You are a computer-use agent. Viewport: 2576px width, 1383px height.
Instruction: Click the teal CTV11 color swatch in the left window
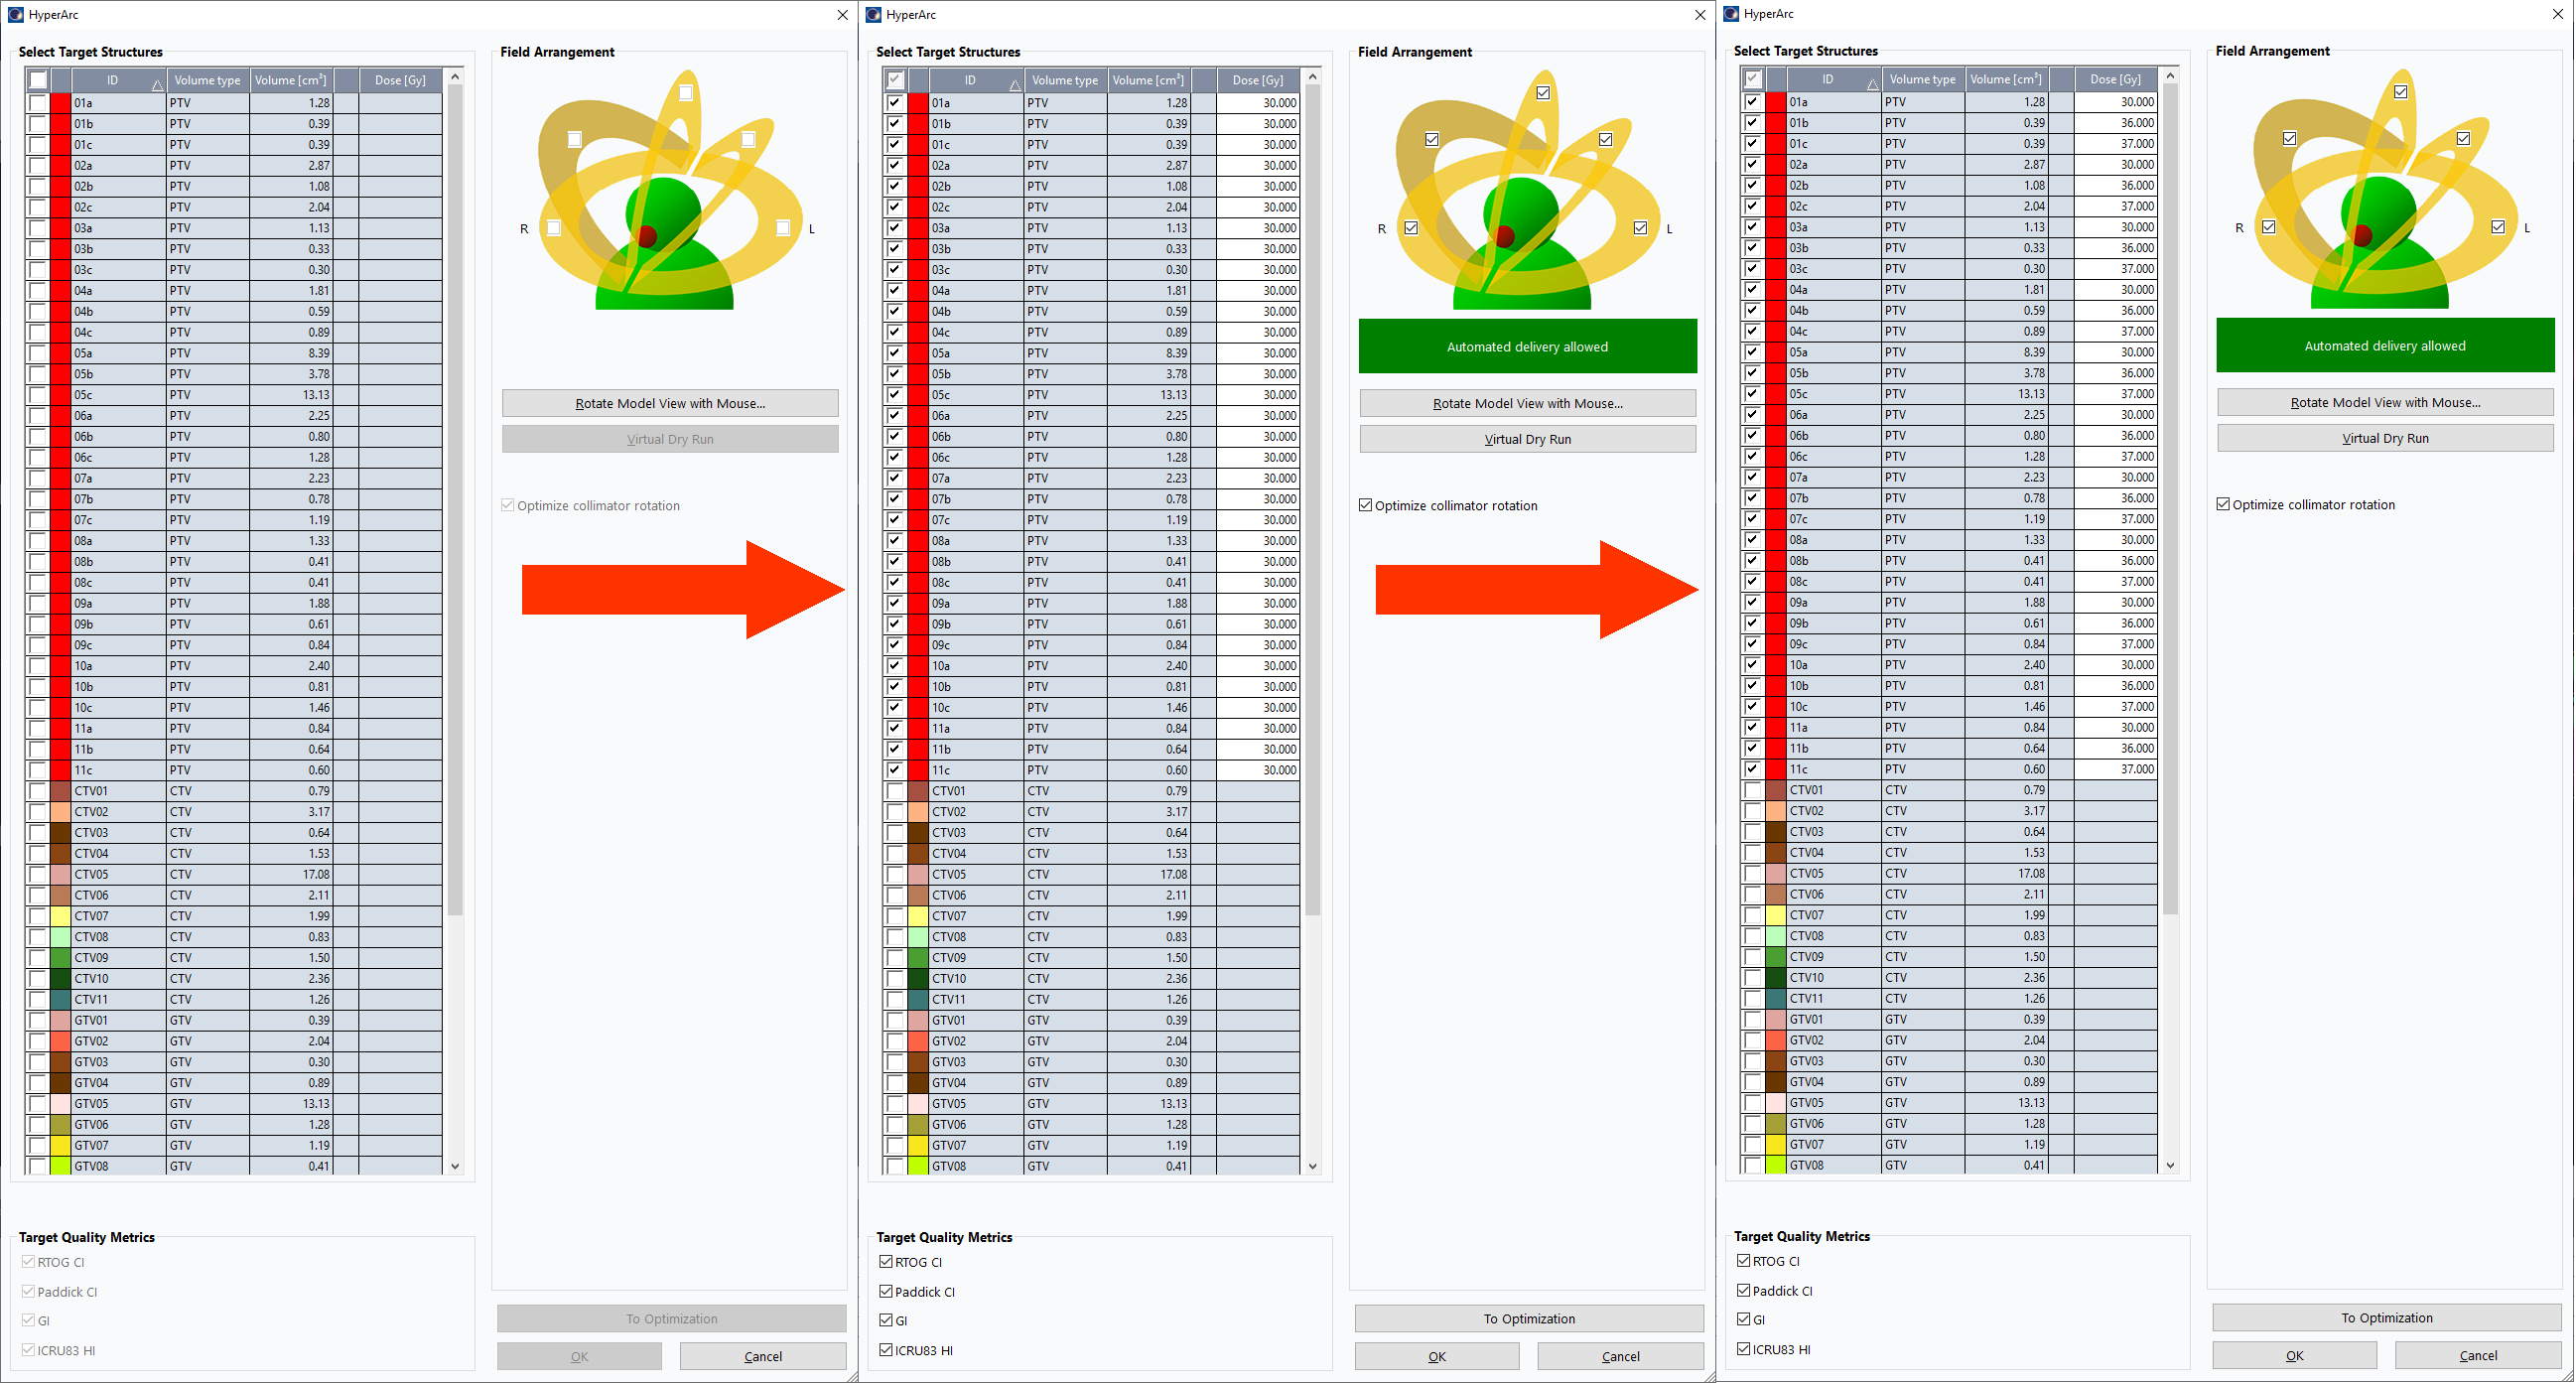(x=60, y=999)
